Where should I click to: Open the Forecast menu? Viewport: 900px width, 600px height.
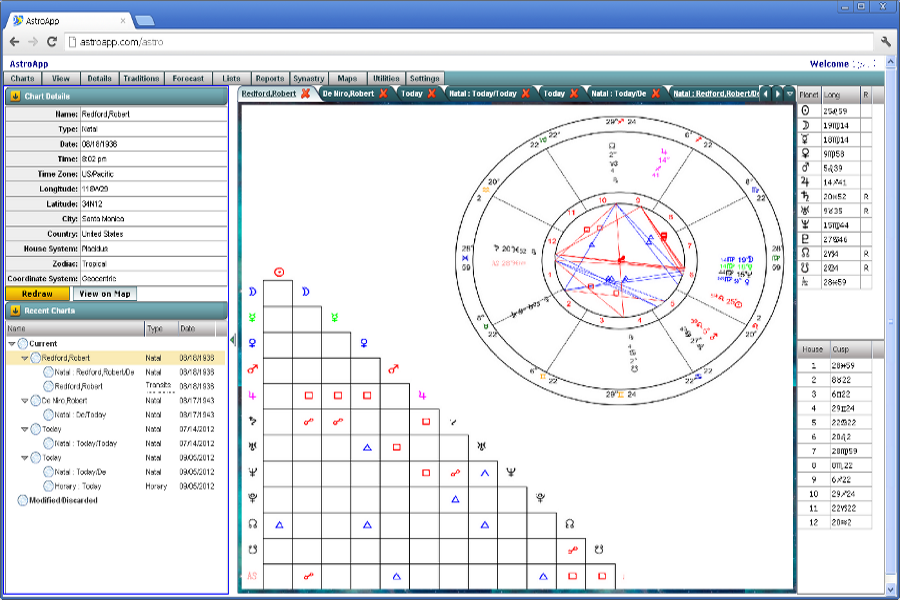(x=188, y=78)
